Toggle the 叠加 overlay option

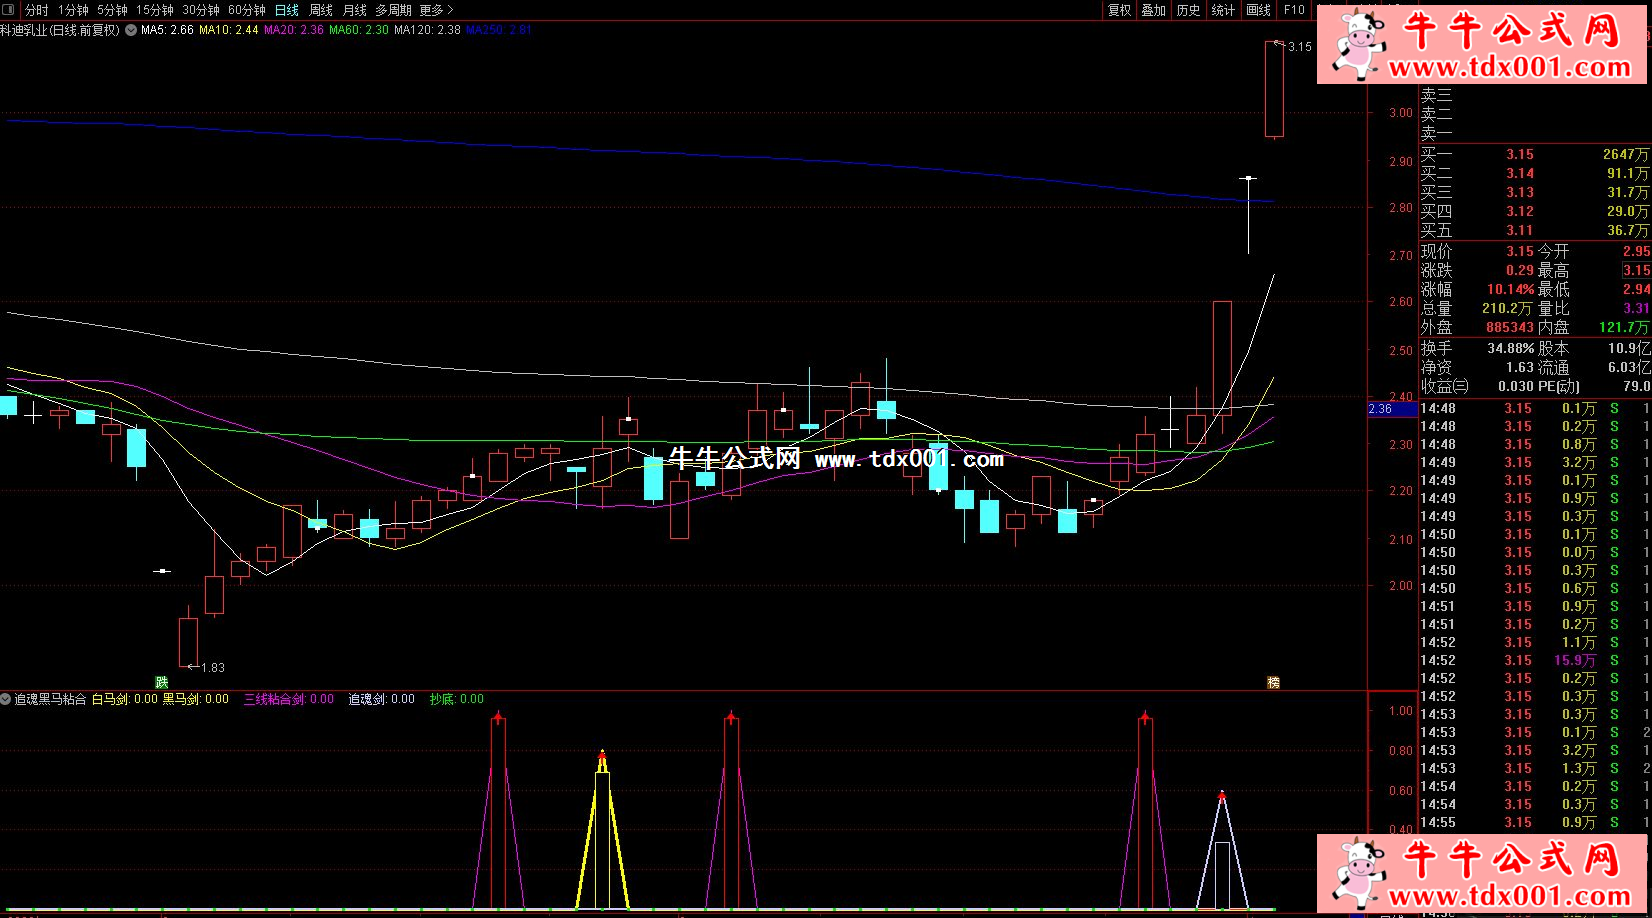[1154, 10]
